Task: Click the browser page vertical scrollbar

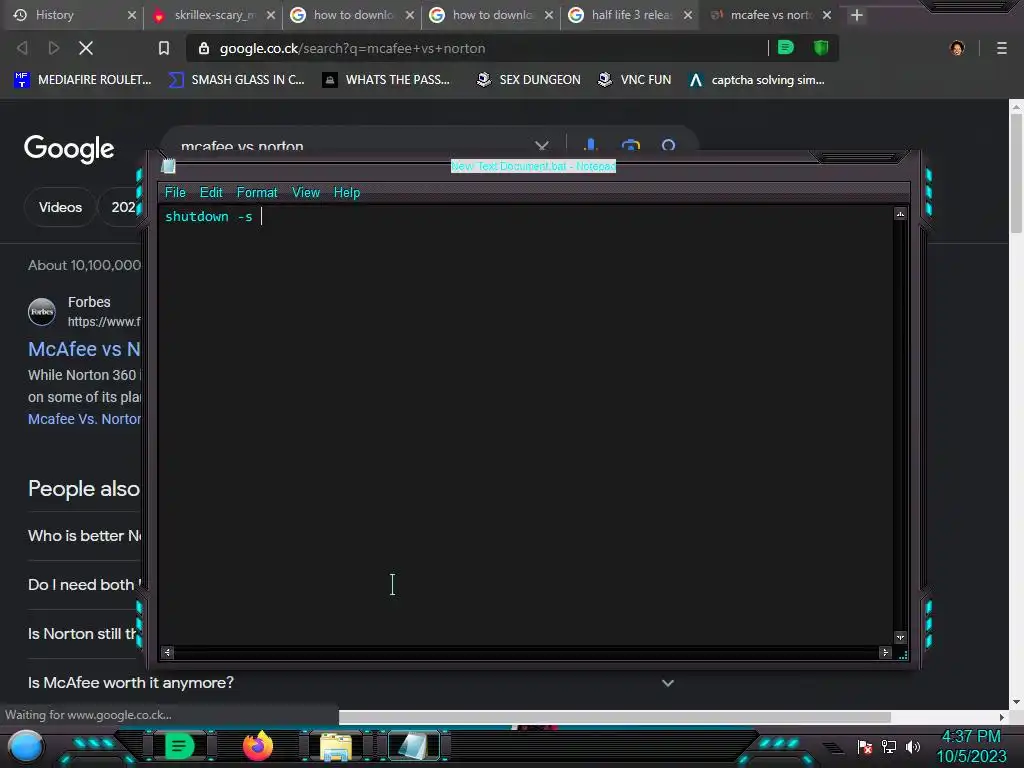Action: 1016,174
